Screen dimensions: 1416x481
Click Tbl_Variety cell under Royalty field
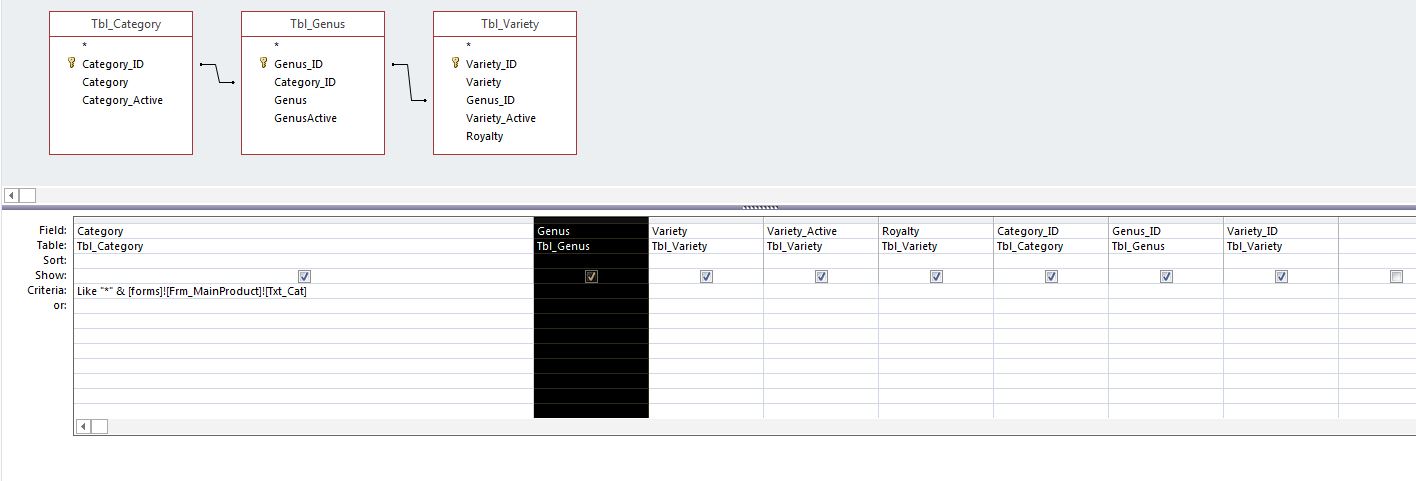pos(936,246)
